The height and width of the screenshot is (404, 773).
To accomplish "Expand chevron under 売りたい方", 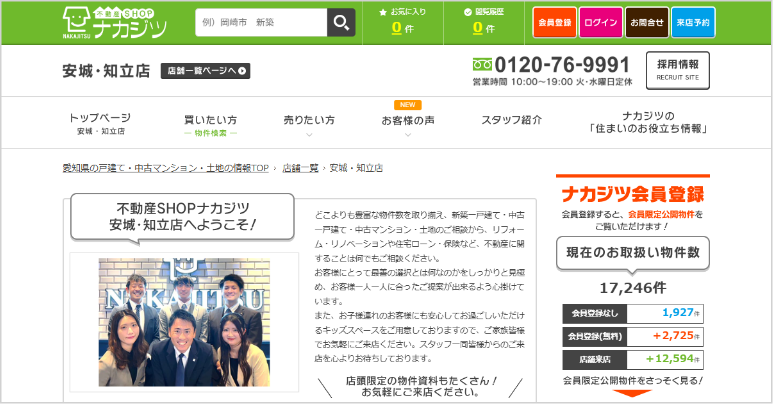I will pyautogui.click(x=309, y=134).
